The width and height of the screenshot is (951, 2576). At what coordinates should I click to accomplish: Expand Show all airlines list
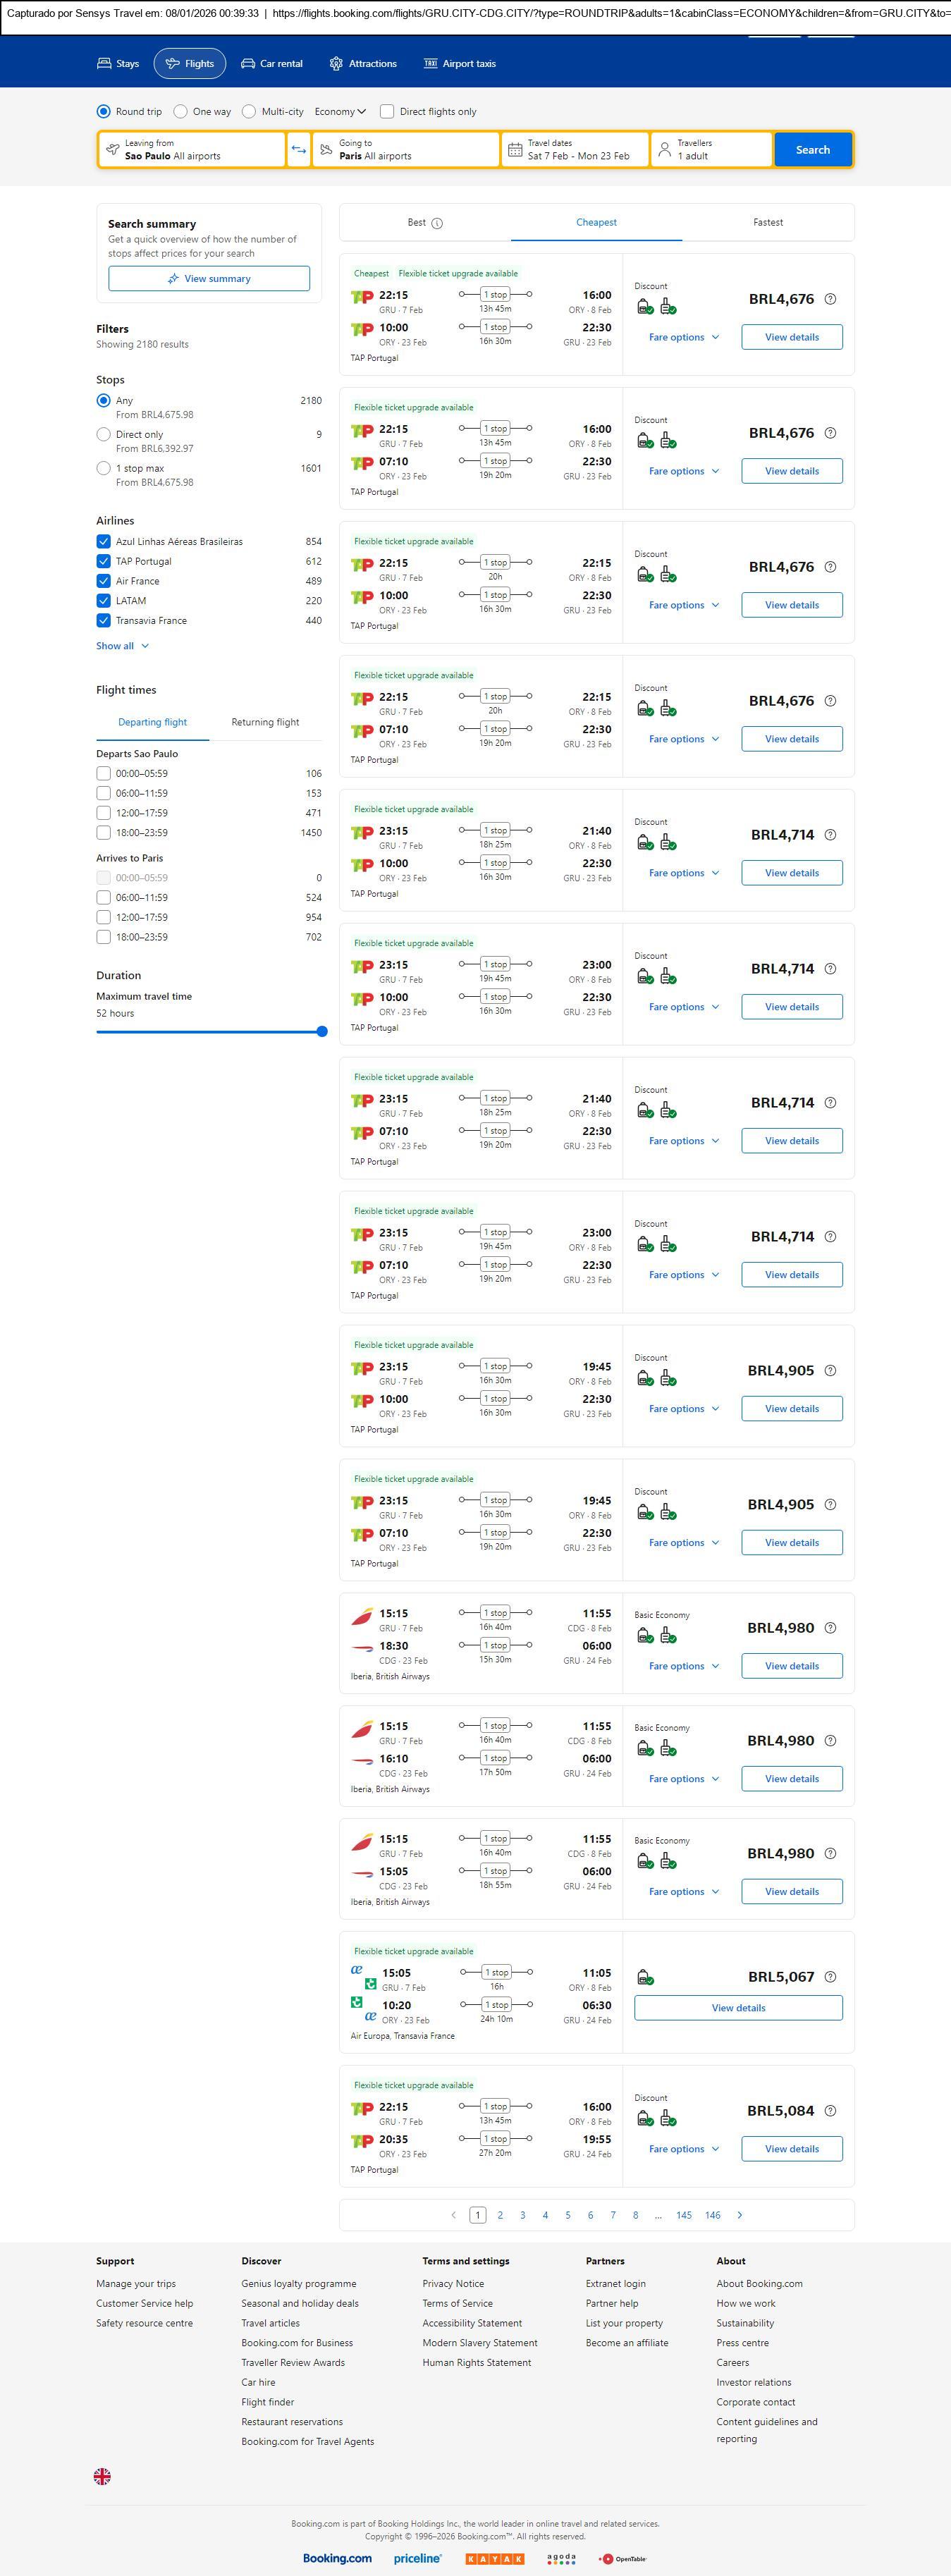tap(122, 646)
